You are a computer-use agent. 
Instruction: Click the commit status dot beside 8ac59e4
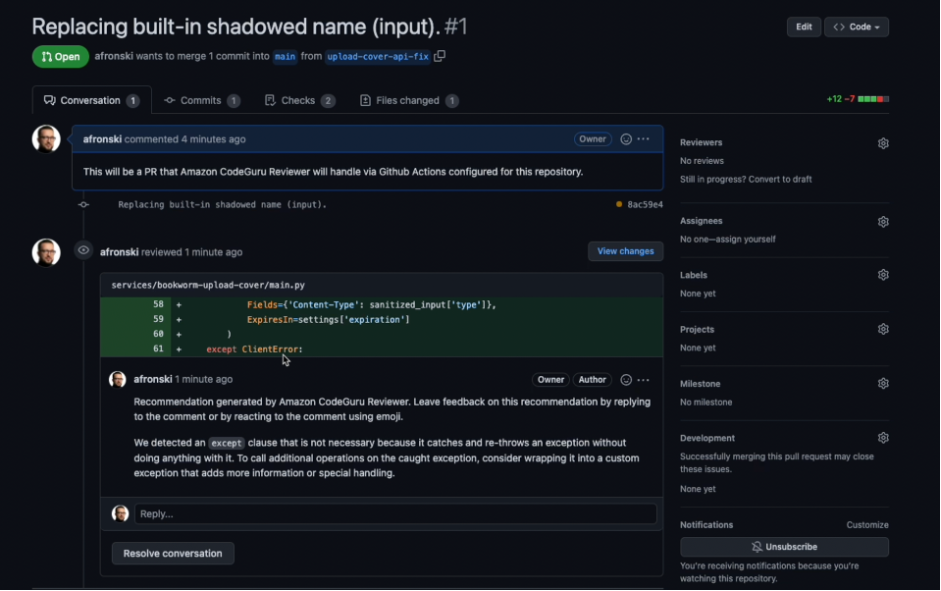coord(619,204)
